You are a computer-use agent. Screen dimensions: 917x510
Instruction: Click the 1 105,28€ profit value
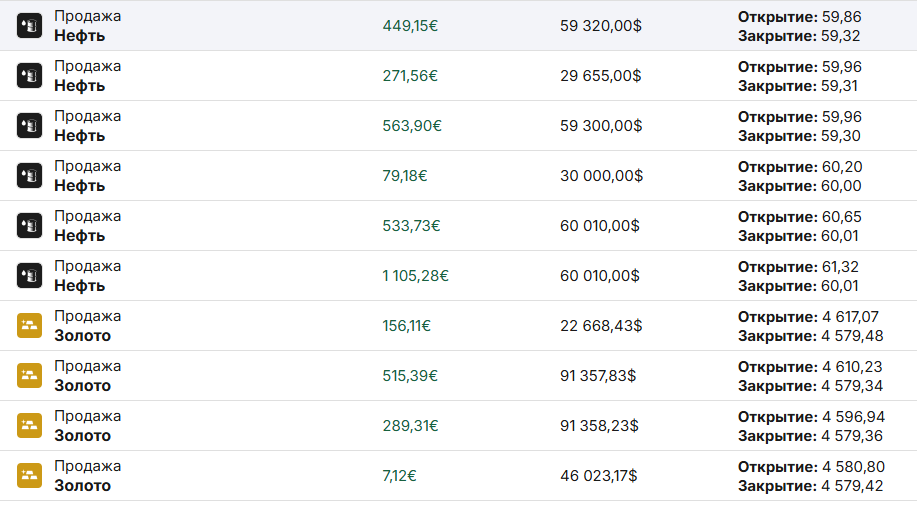tap(415, 276)
